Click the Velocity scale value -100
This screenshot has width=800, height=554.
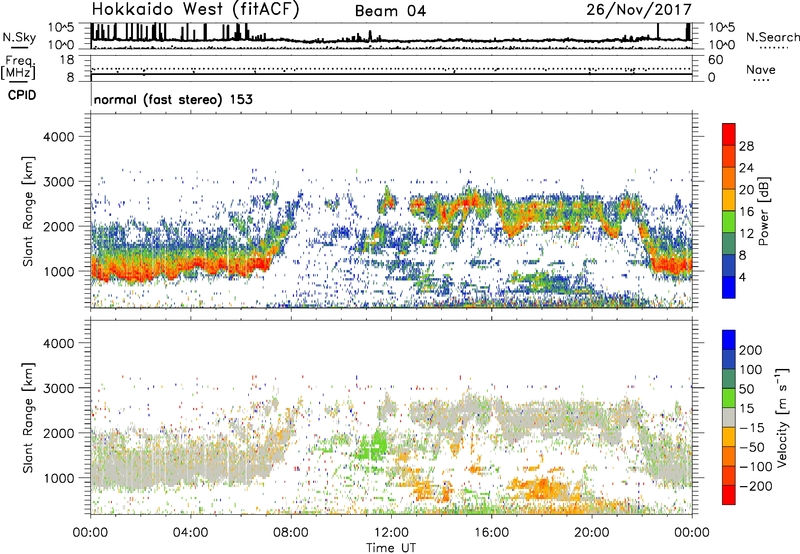756,467
